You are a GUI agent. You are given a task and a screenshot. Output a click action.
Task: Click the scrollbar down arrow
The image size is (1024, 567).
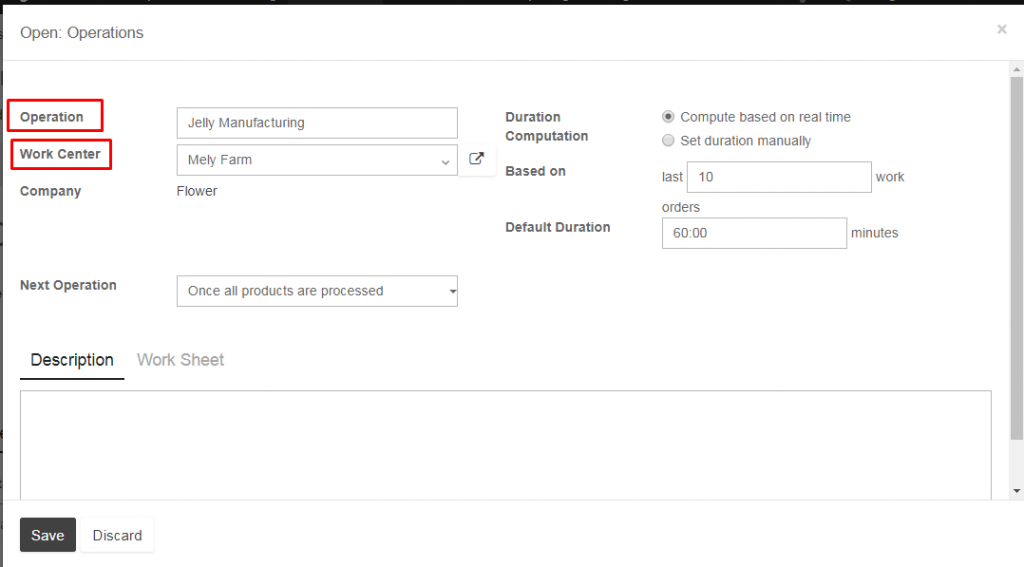coord(1017,491)
